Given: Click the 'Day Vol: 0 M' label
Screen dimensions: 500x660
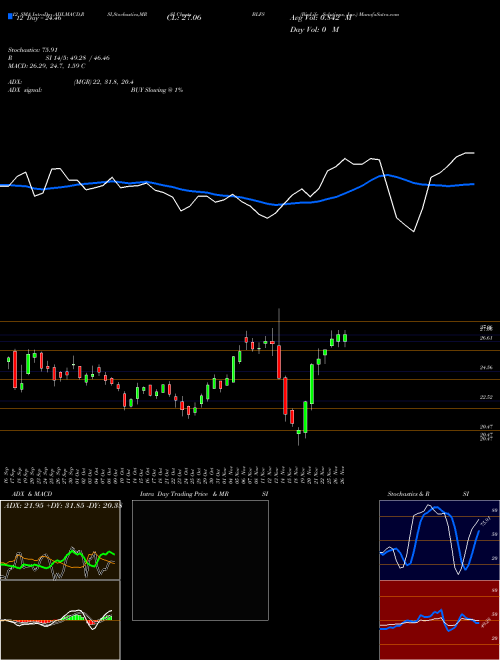Looking at the screenshot, I should click(314, 30).
